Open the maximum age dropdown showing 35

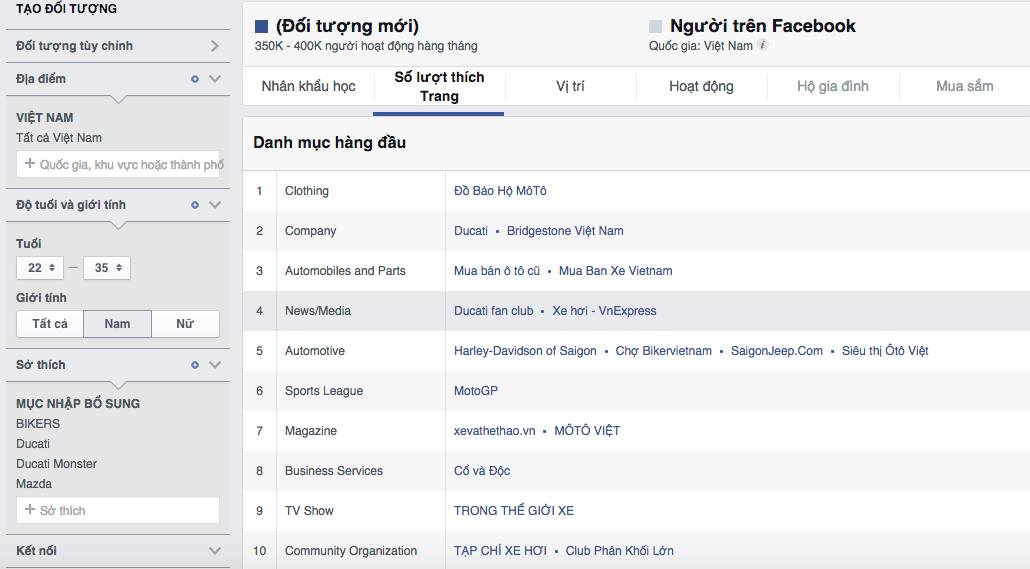pyautogui.click(x=107, y=267)
